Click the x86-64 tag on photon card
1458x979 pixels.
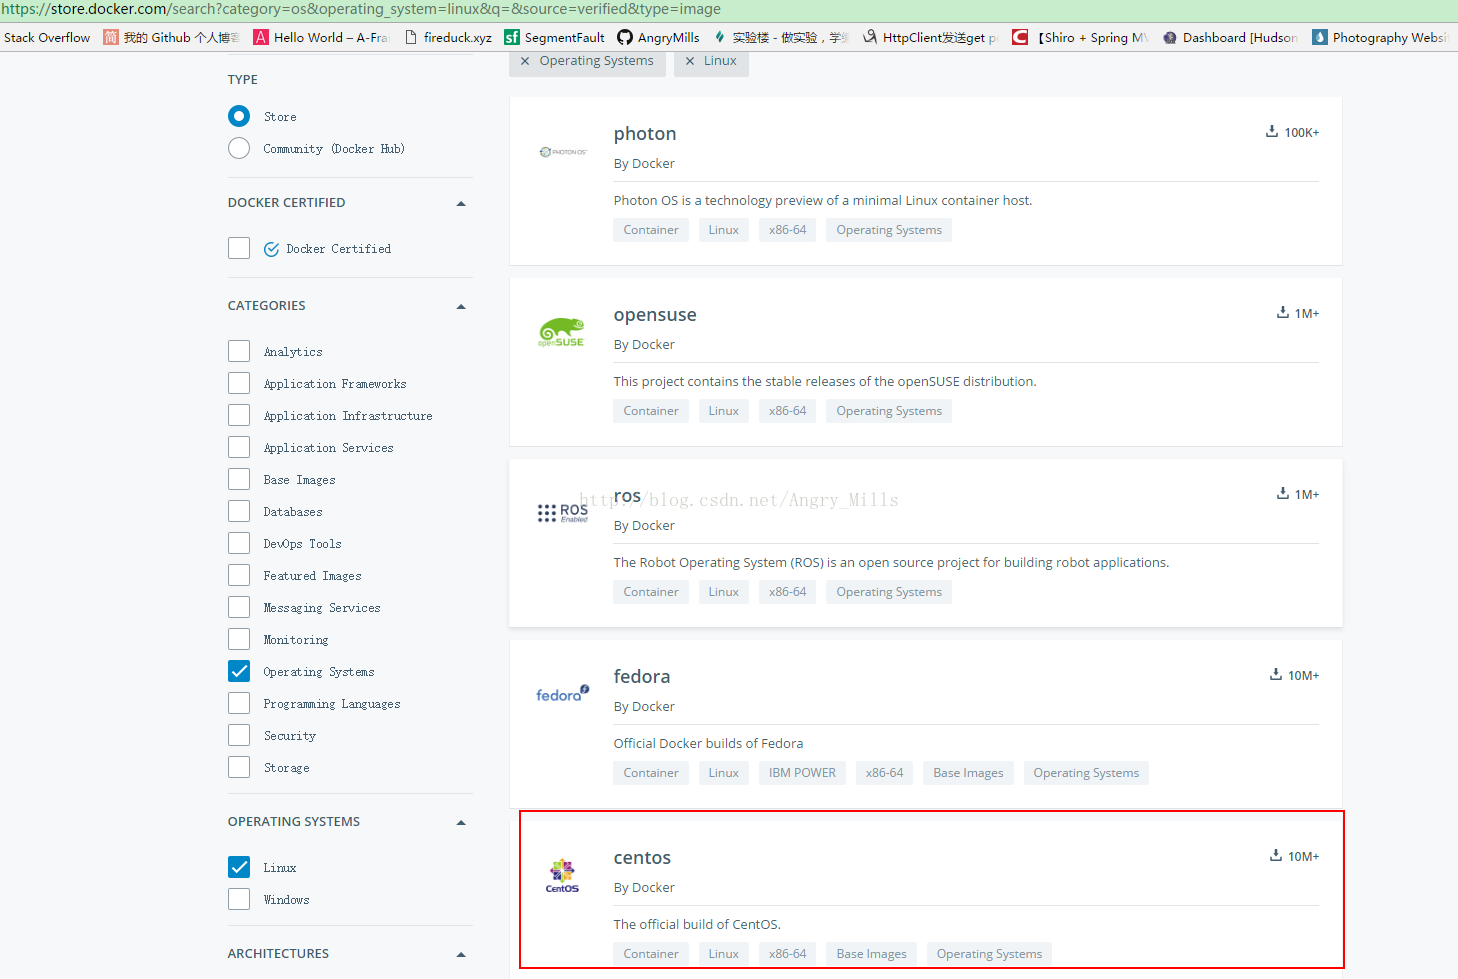pos(787,230)
